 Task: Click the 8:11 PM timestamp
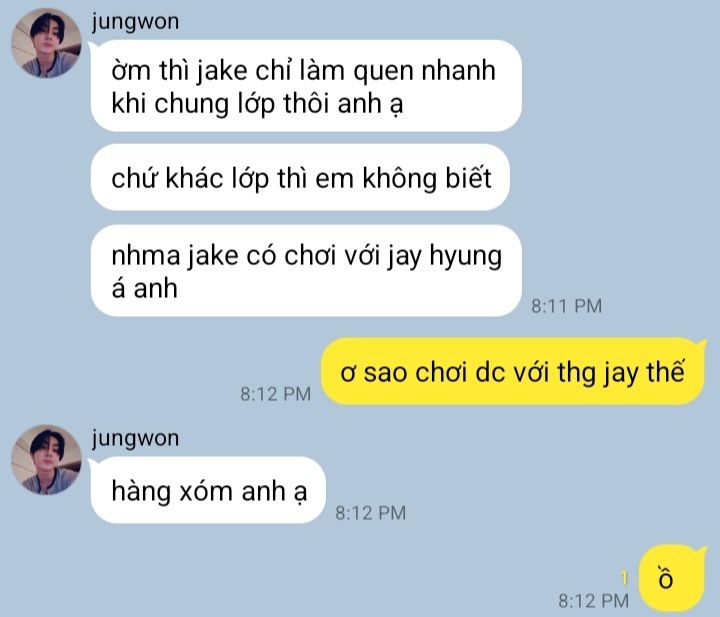click(566, 306)
